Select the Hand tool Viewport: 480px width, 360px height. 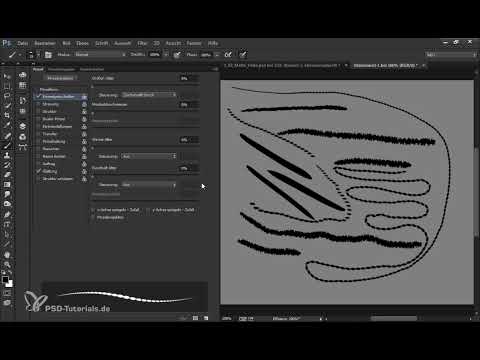click(7, 255)
